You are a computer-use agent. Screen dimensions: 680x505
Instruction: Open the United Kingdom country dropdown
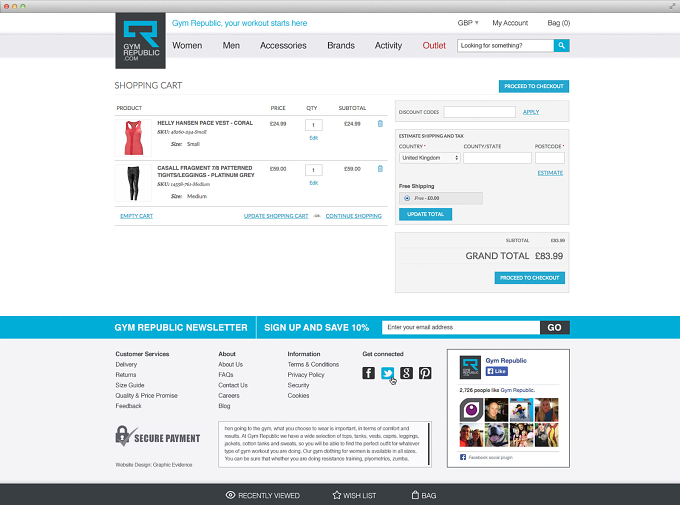point(429,158)
